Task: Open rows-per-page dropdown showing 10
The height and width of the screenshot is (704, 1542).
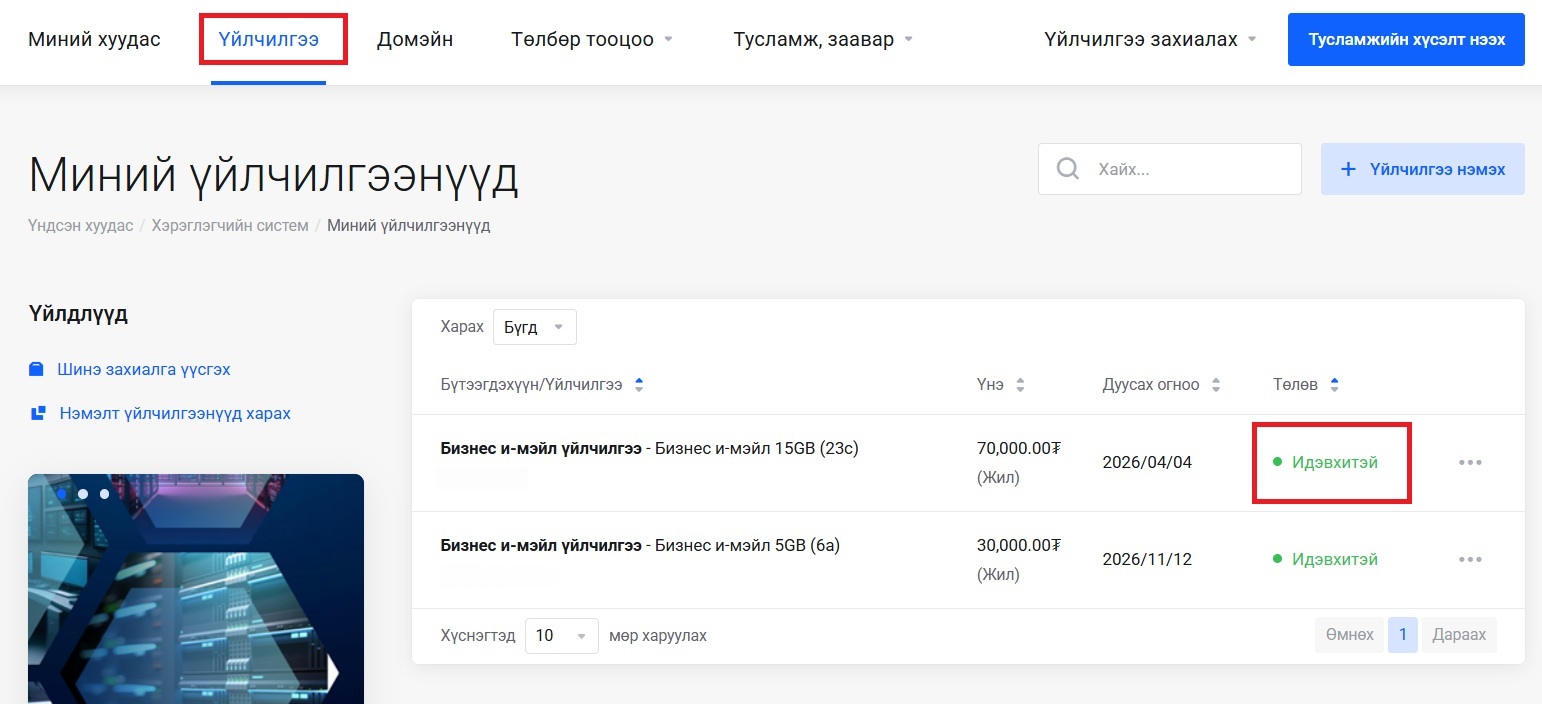Action: [561, 636]
